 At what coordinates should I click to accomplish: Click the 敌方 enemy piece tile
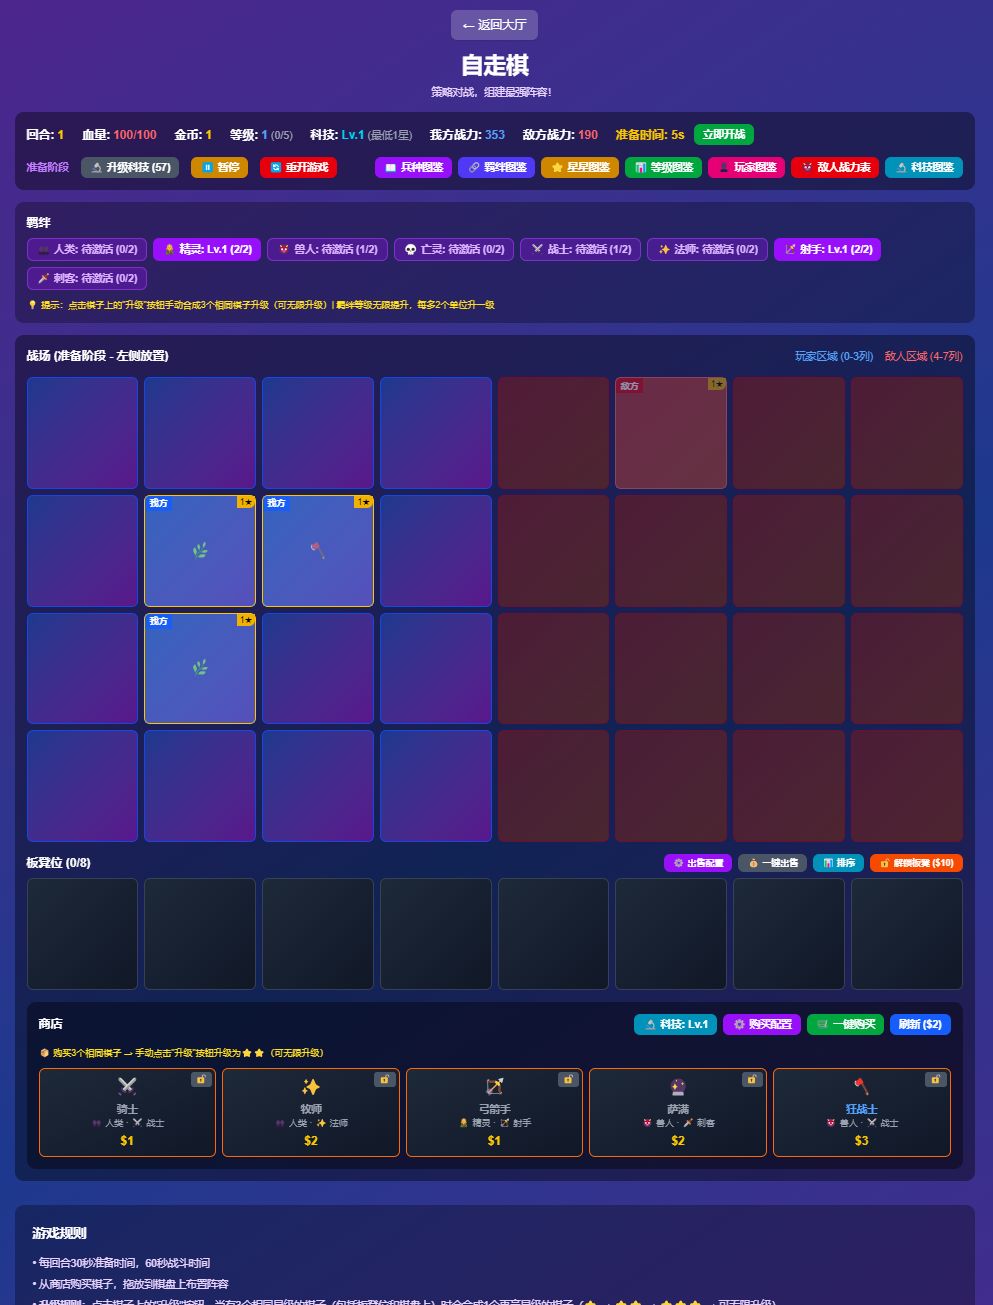click(x=671, y=433)
